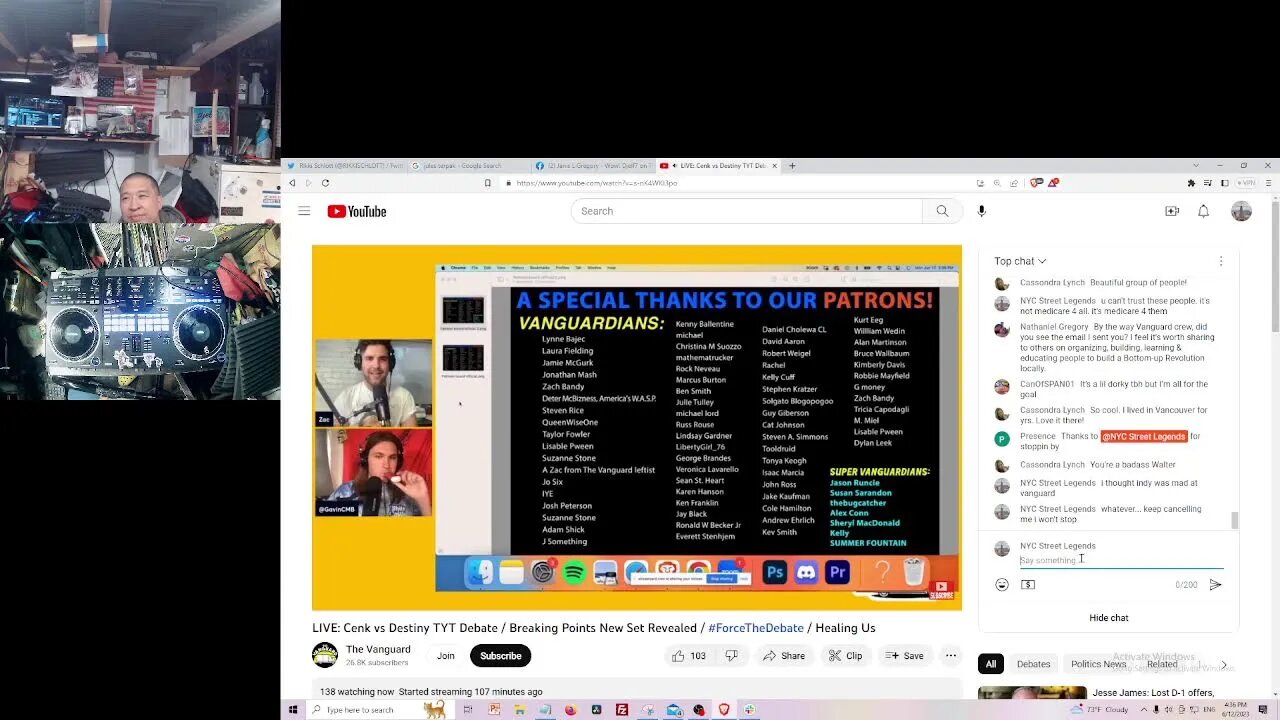
Task: Show more category chips with right chevron
Action: coord(1223,664)
